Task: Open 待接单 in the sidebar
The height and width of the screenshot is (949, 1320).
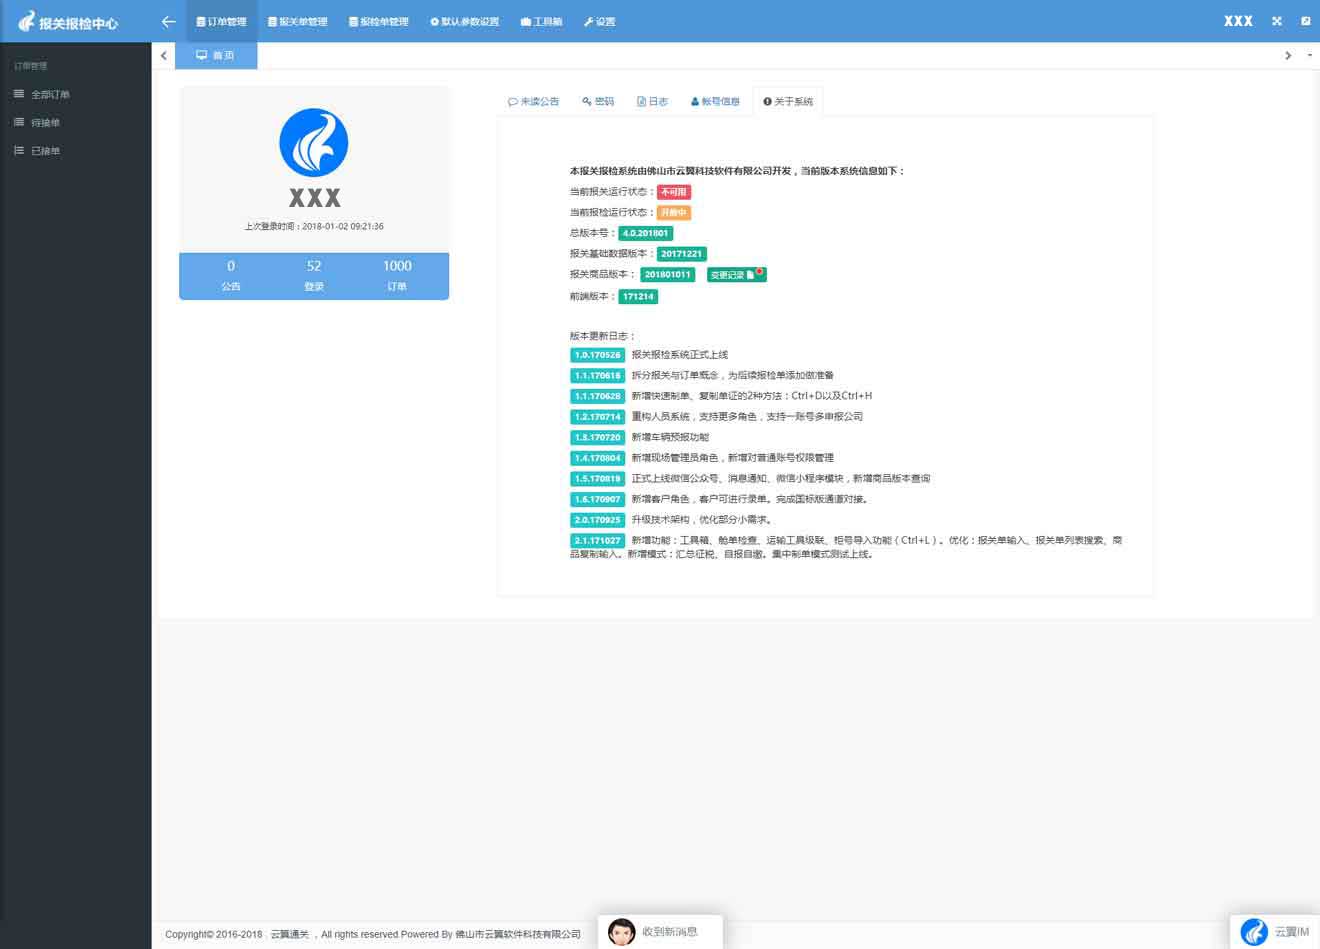Action: tap(45, 122)
